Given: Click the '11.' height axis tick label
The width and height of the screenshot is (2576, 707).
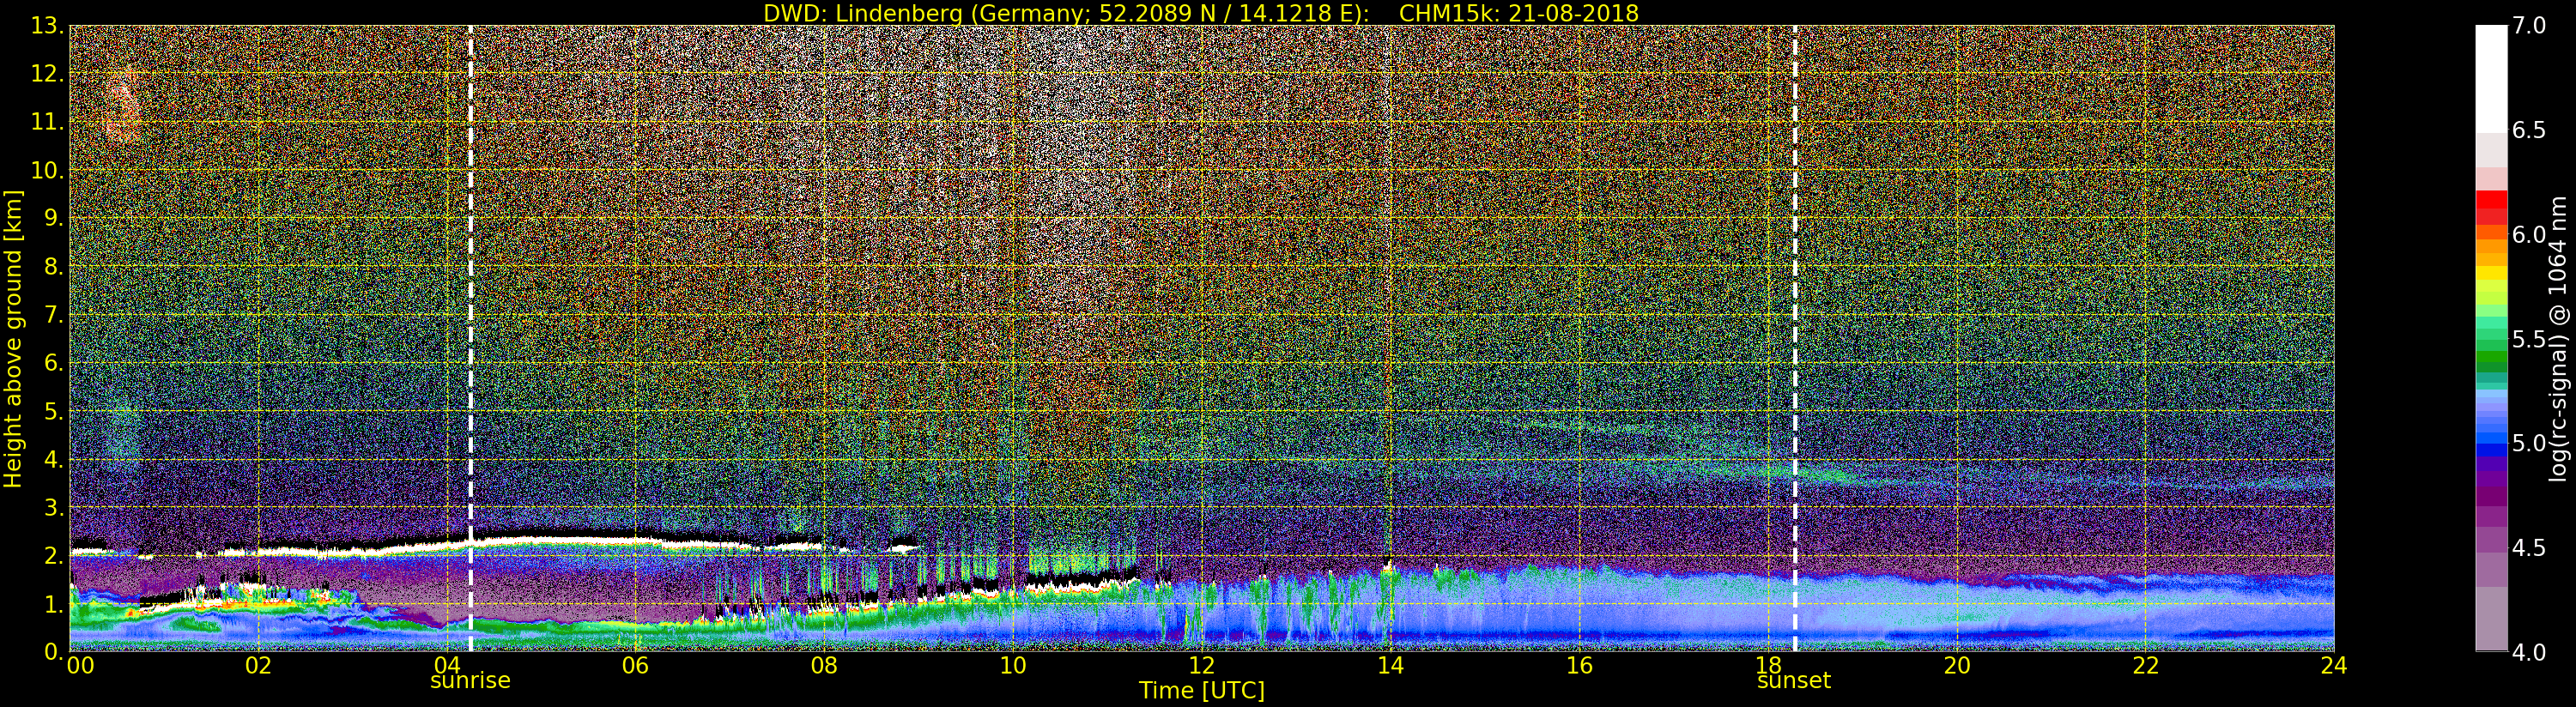Looking at the screenshot, I should pos(48,122).
